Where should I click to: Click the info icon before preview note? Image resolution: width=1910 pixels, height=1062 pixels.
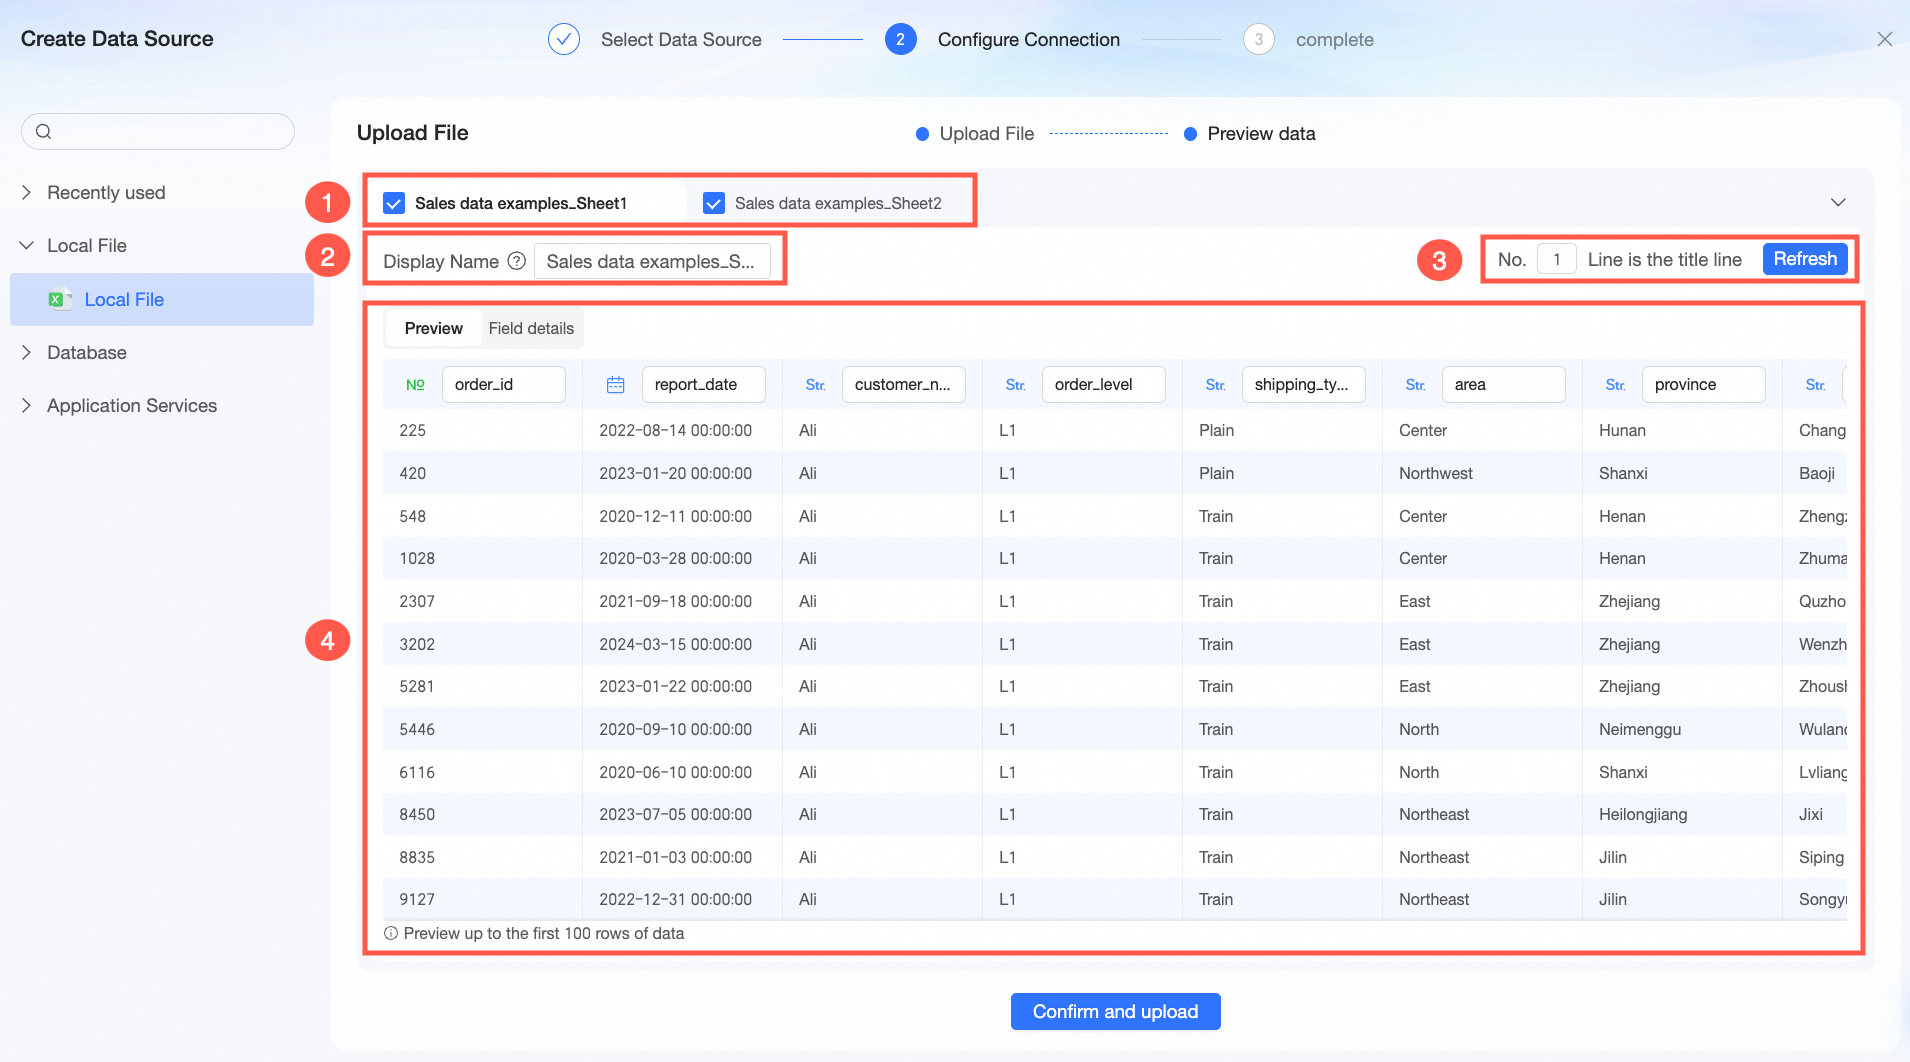click(x=391, y=933)
